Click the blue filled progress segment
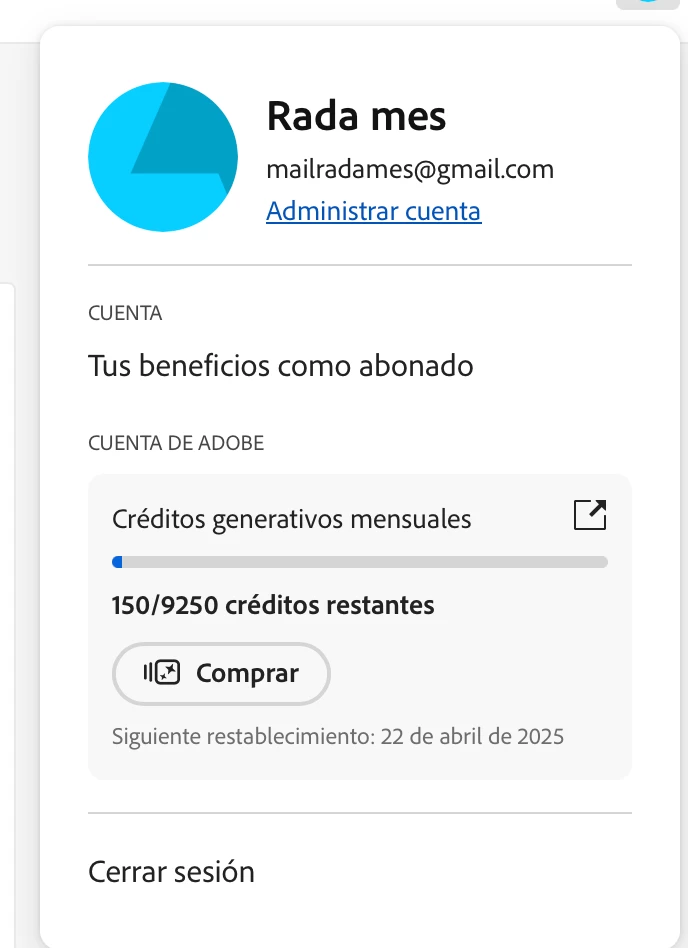This screenshot has width=688, height=948. pos(117,562)
